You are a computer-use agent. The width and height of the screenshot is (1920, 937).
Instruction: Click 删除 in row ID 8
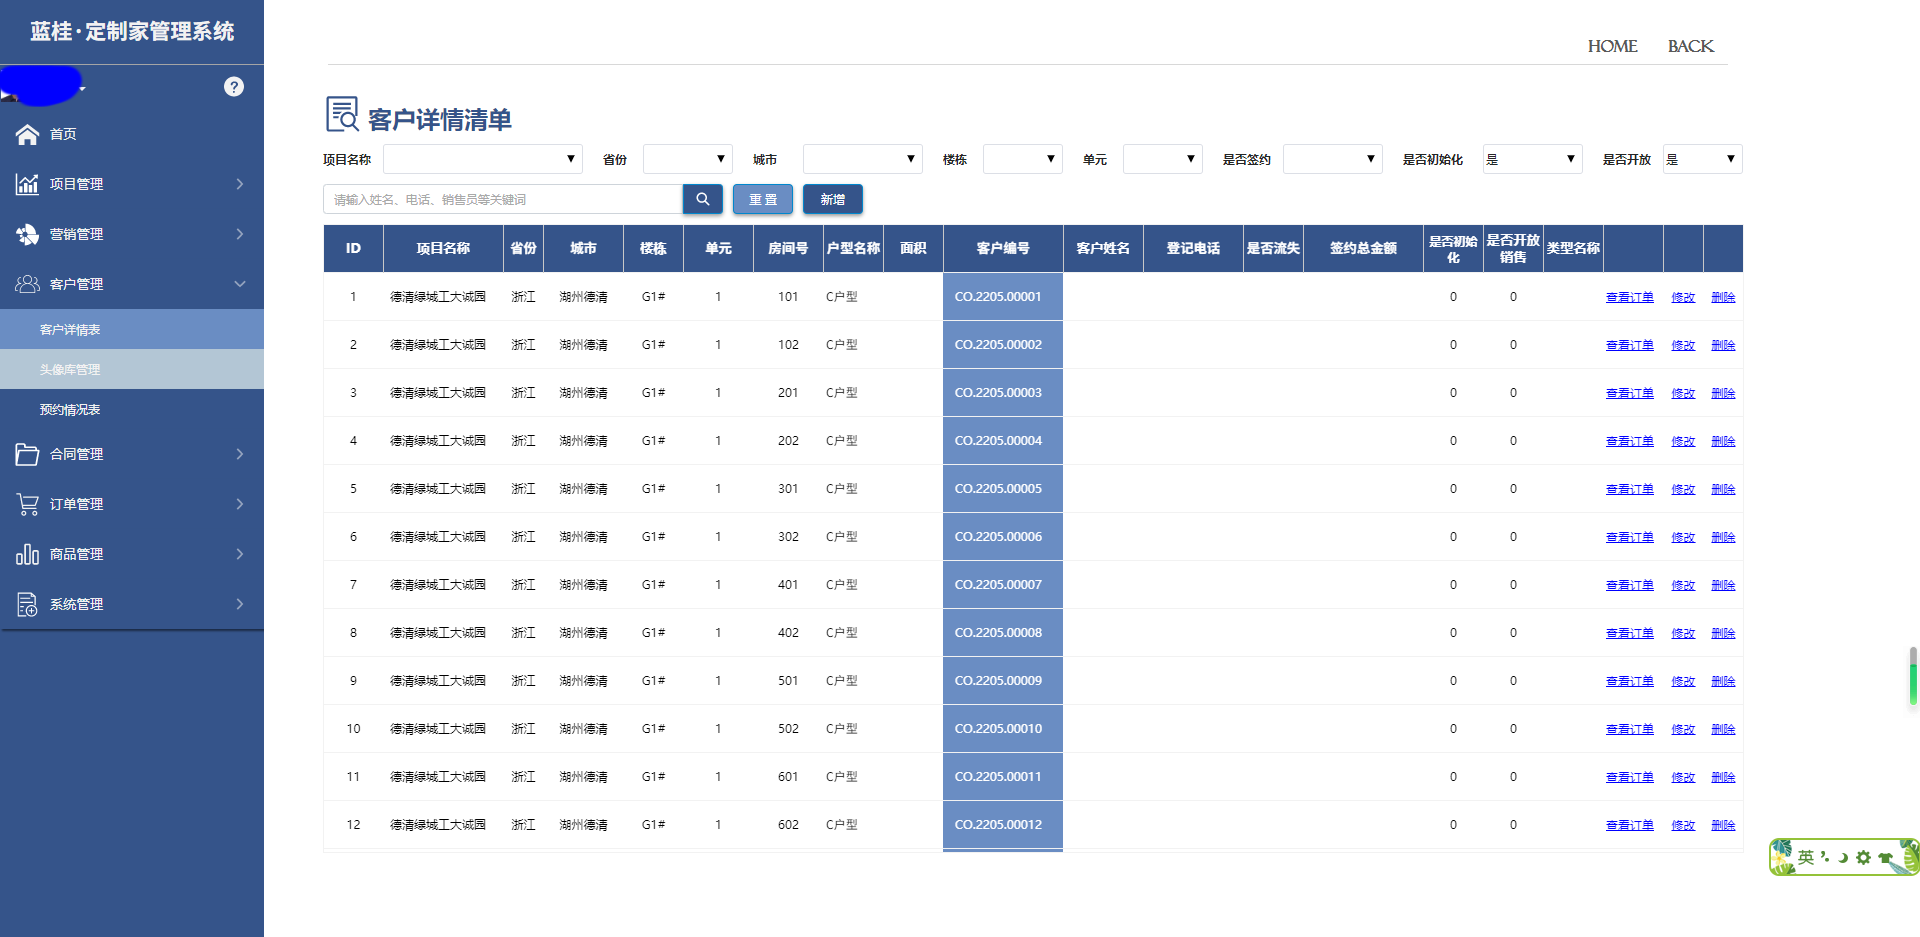point(1723,633)
